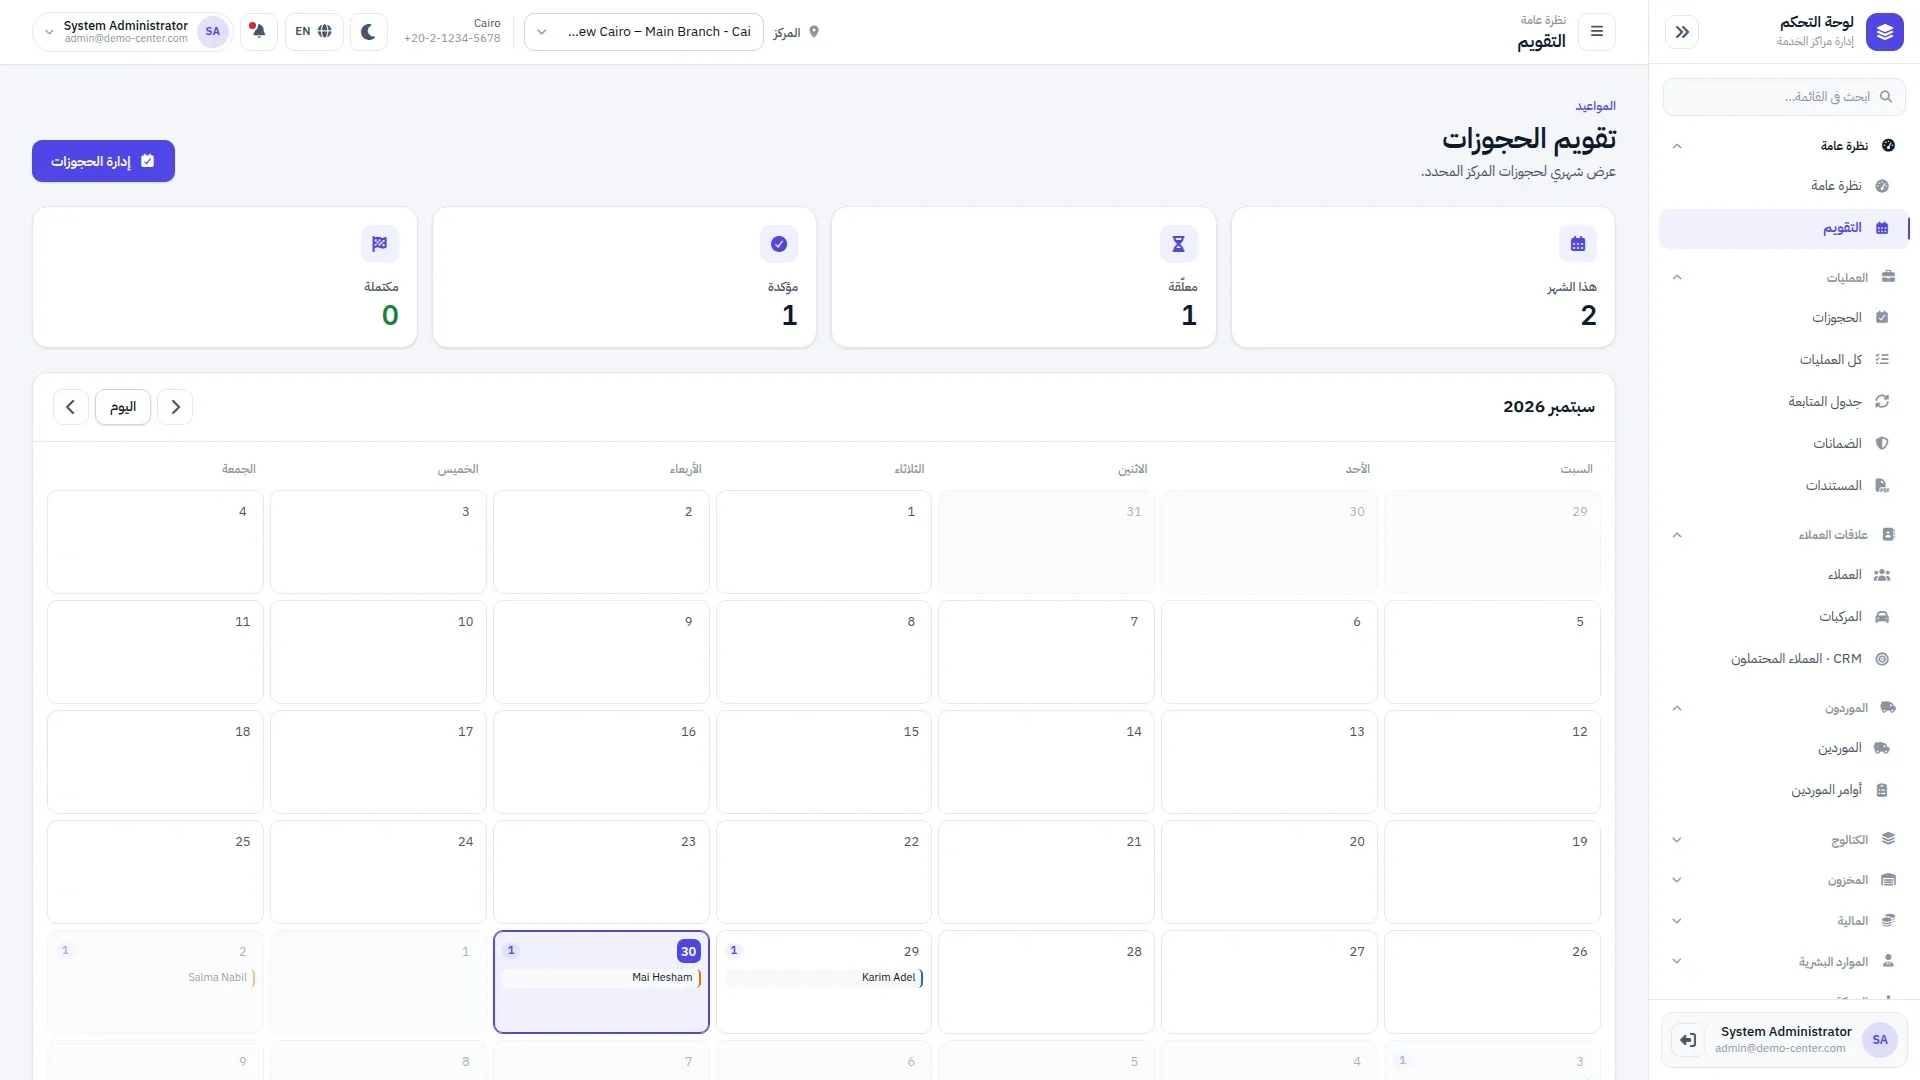Select the highlighted day 30 calendar cell
Viewport: 1920px width, 1080px height.
click(601, 982)
